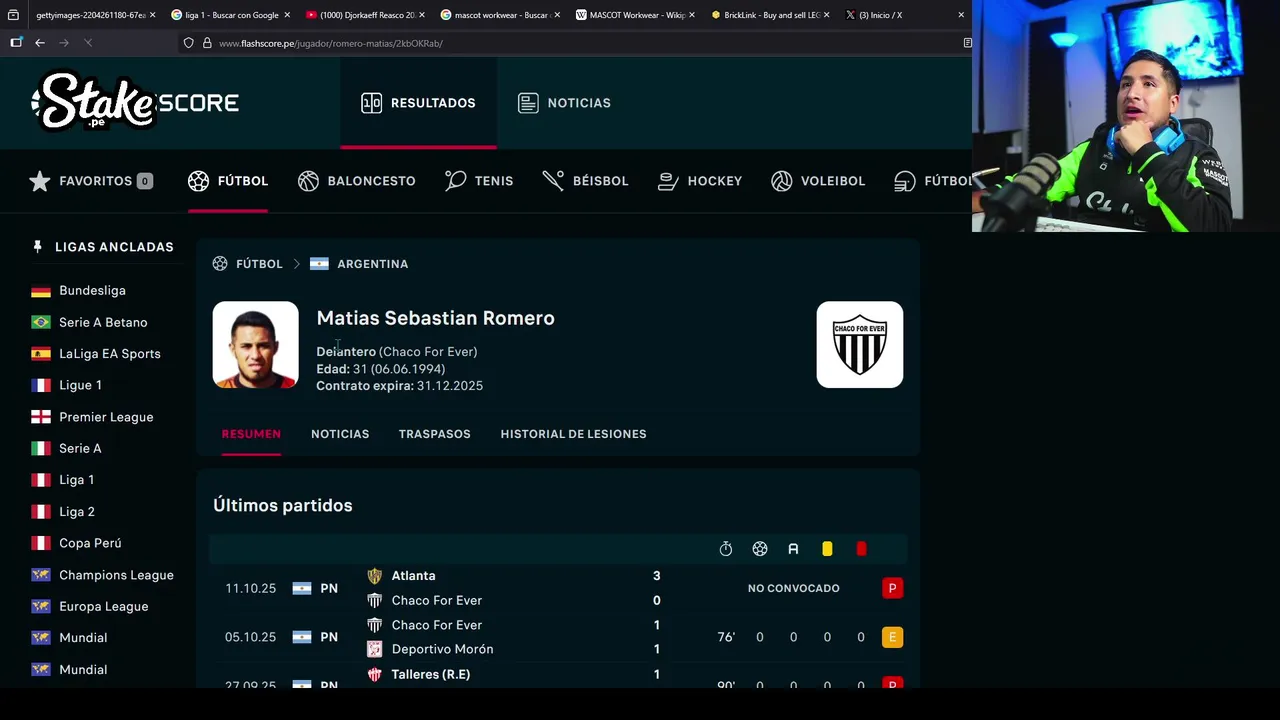
Task: Open Premier League in sidebar
Action: coord(106,417)
